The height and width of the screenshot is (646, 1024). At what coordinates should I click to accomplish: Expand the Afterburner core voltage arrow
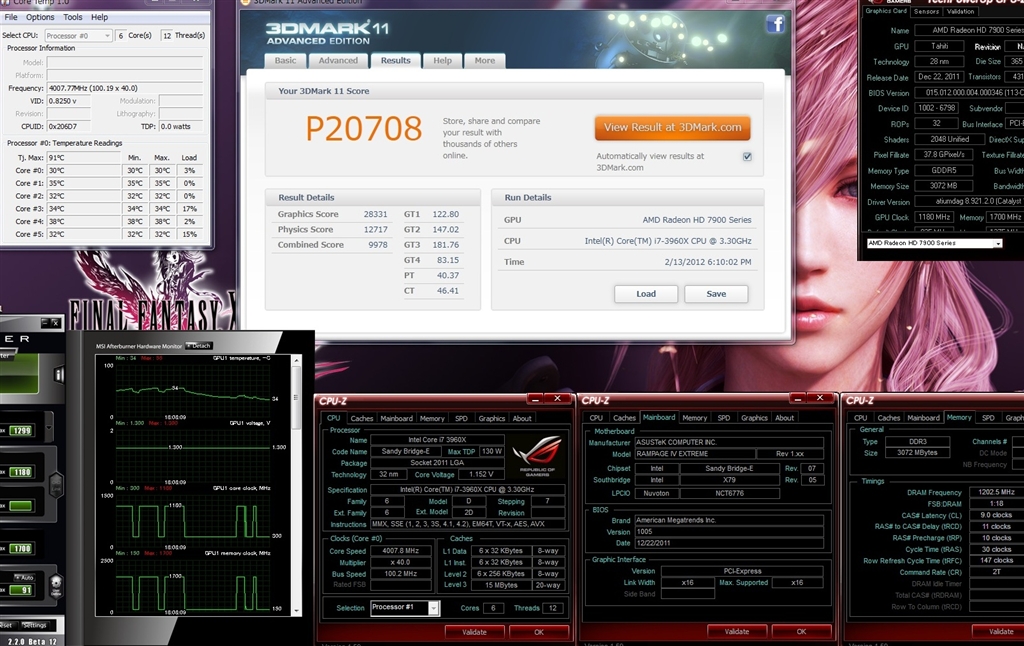click(x=49, y=429)
